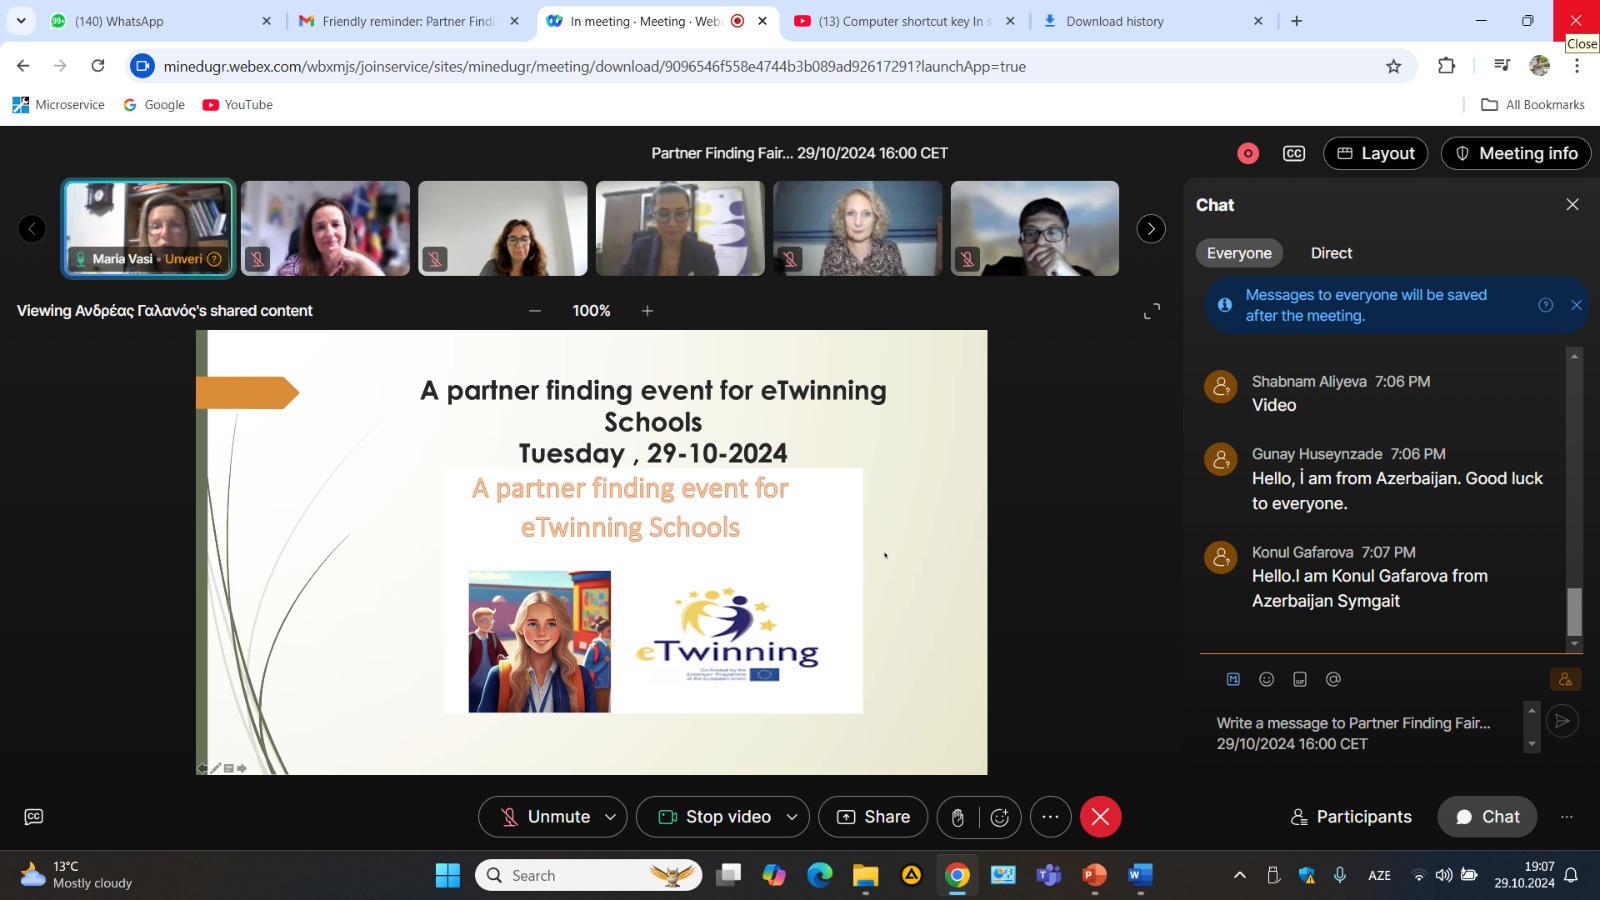Click the recording indicator icon
1600x900 pixels.
(x=1248, y=153)
